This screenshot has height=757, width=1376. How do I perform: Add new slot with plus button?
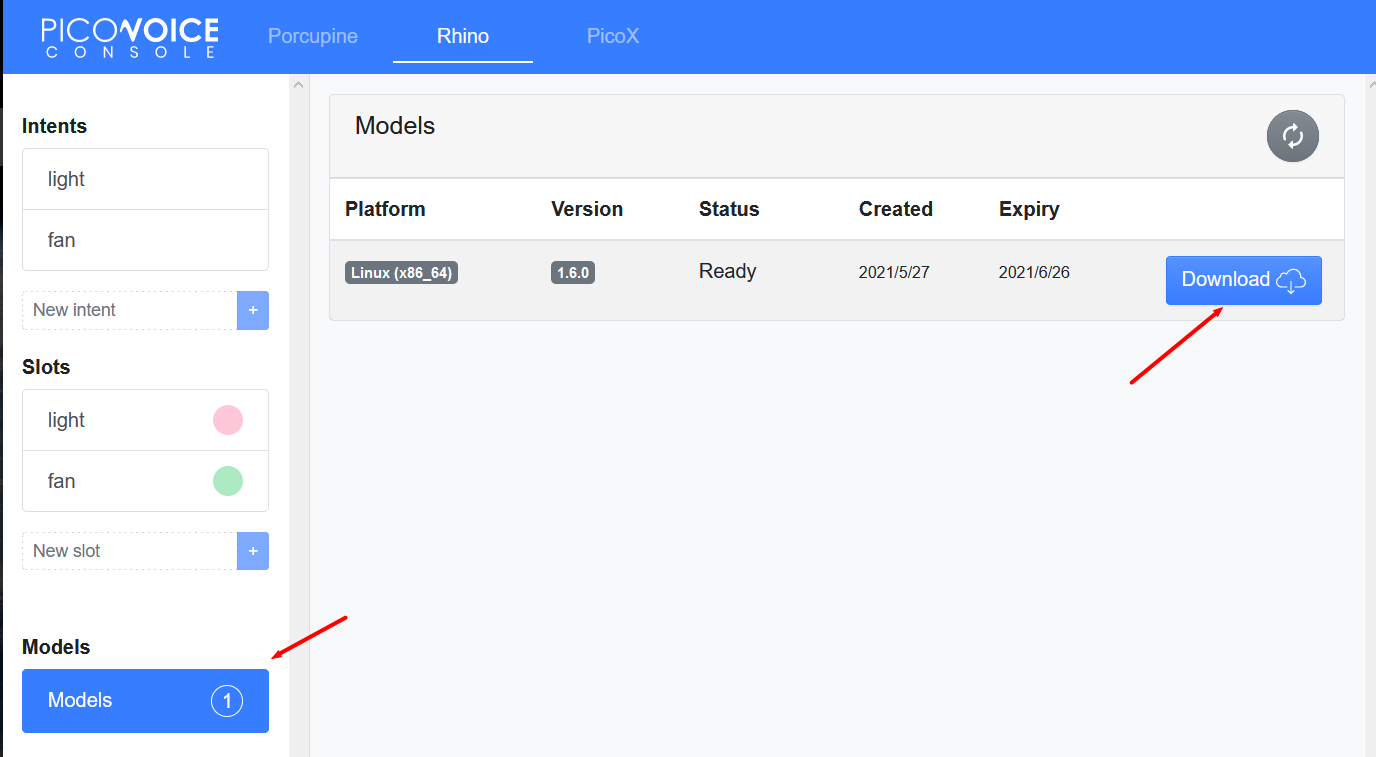click(x=253, y=551)
